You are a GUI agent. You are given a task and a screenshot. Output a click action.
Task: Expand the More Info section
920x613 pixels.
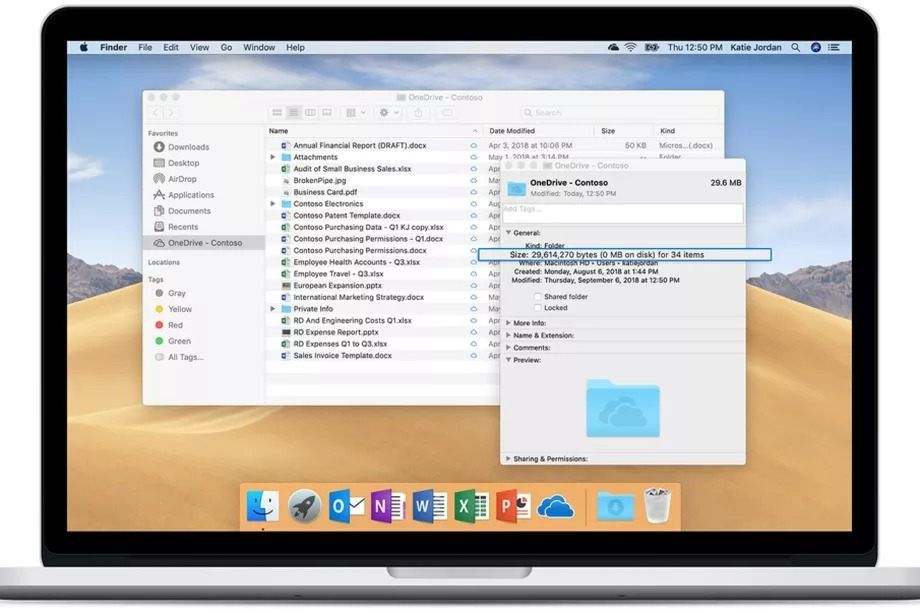pos(510,323)
